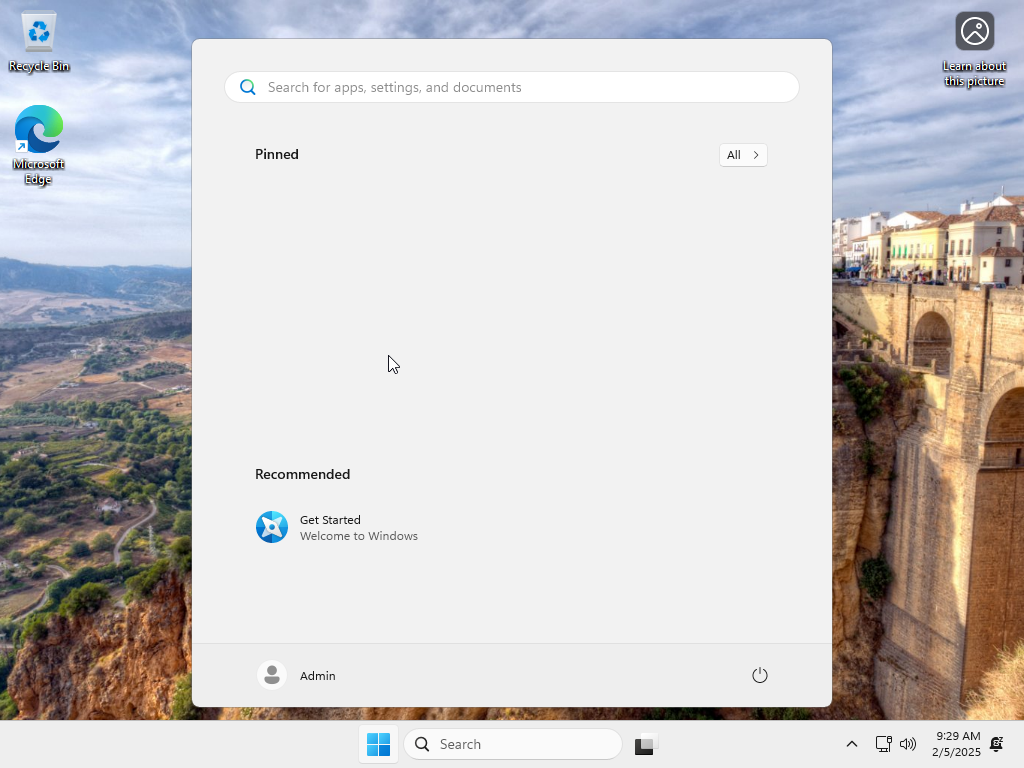Show hidden system tray icons

point(852,744)
